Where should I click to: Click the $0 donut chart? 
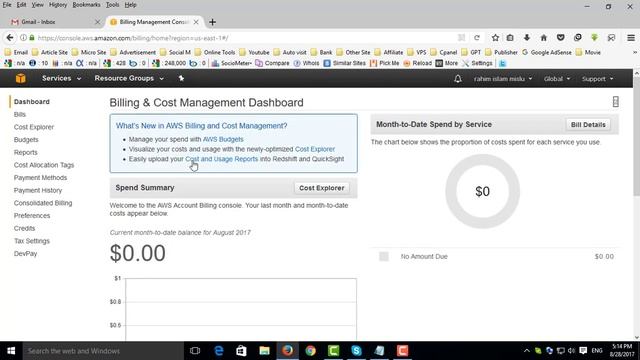coord(482,191)
